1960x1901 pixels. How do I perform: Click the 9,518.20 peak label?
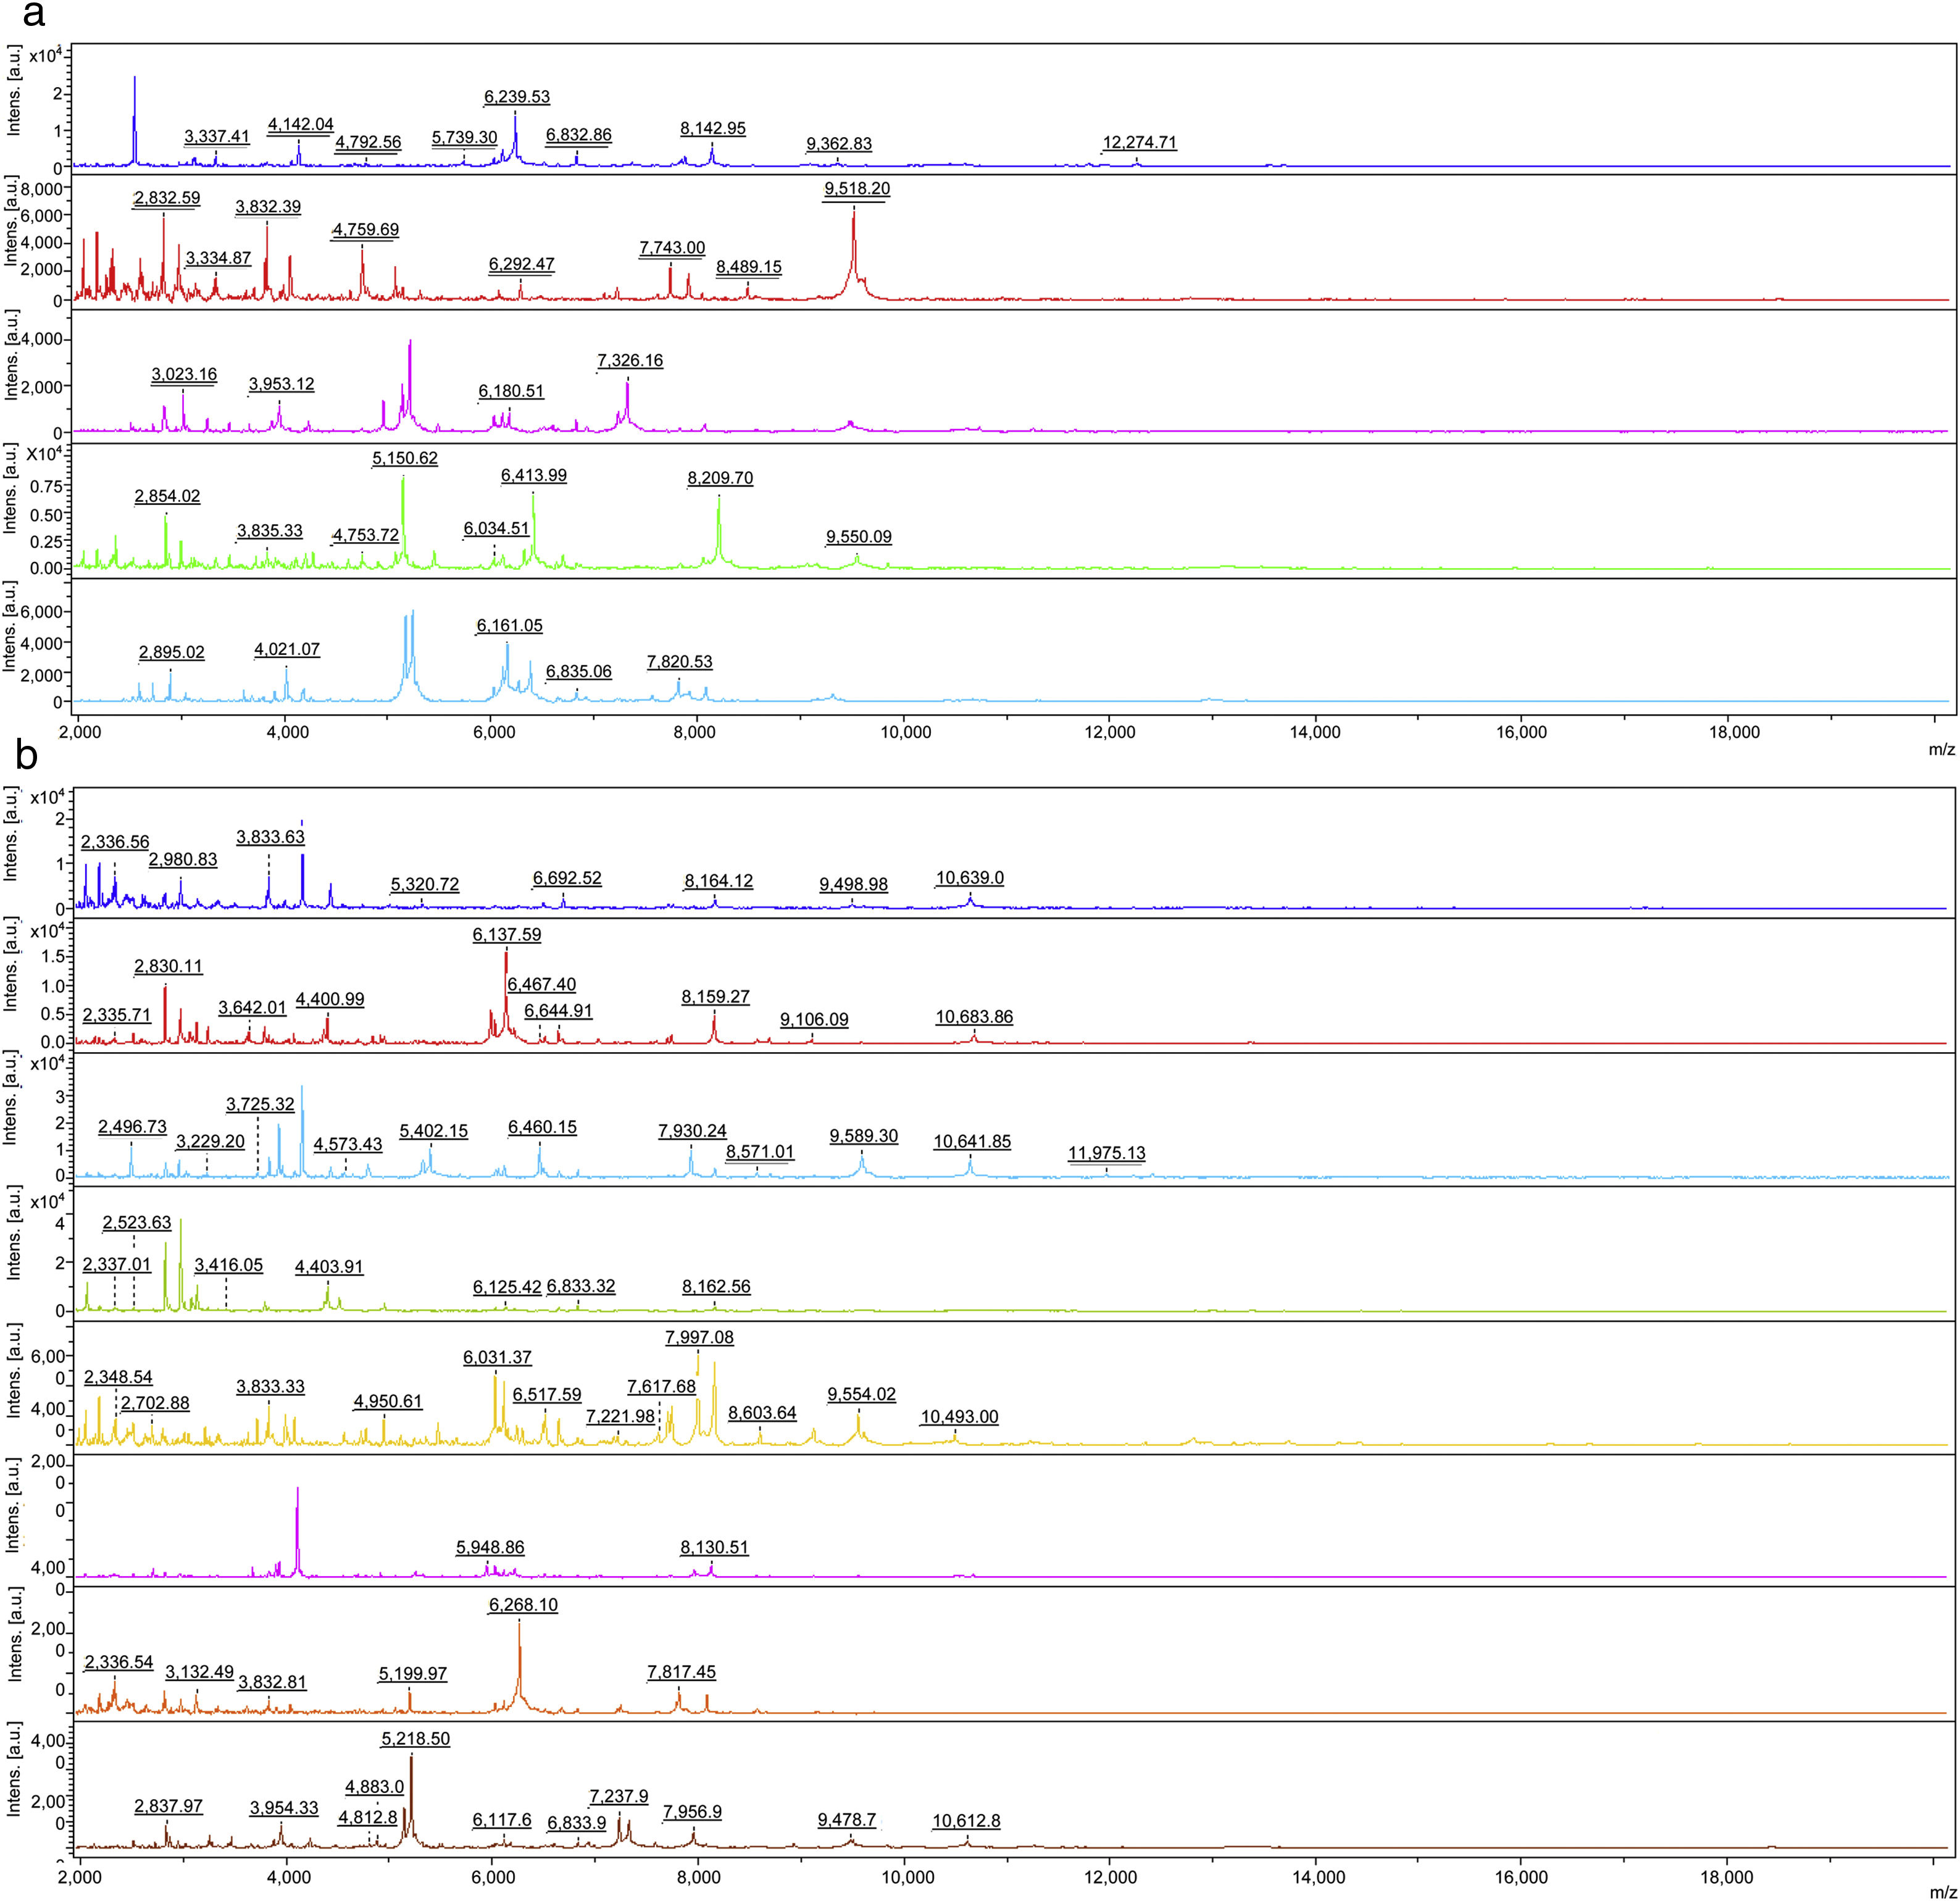[x=857, y=189]
